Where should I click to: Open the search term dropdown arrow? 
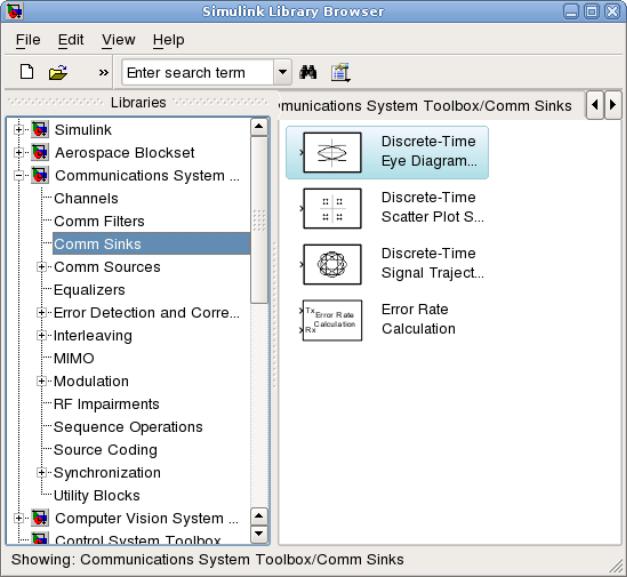(282, 72)
